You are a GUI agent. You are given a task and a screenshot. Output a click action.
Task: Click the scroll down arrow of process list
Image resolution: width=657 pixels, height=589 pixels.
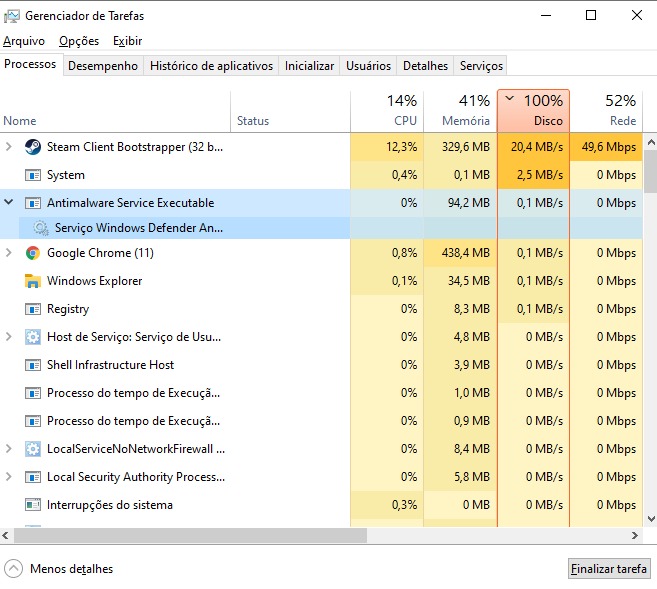point(651,519)
